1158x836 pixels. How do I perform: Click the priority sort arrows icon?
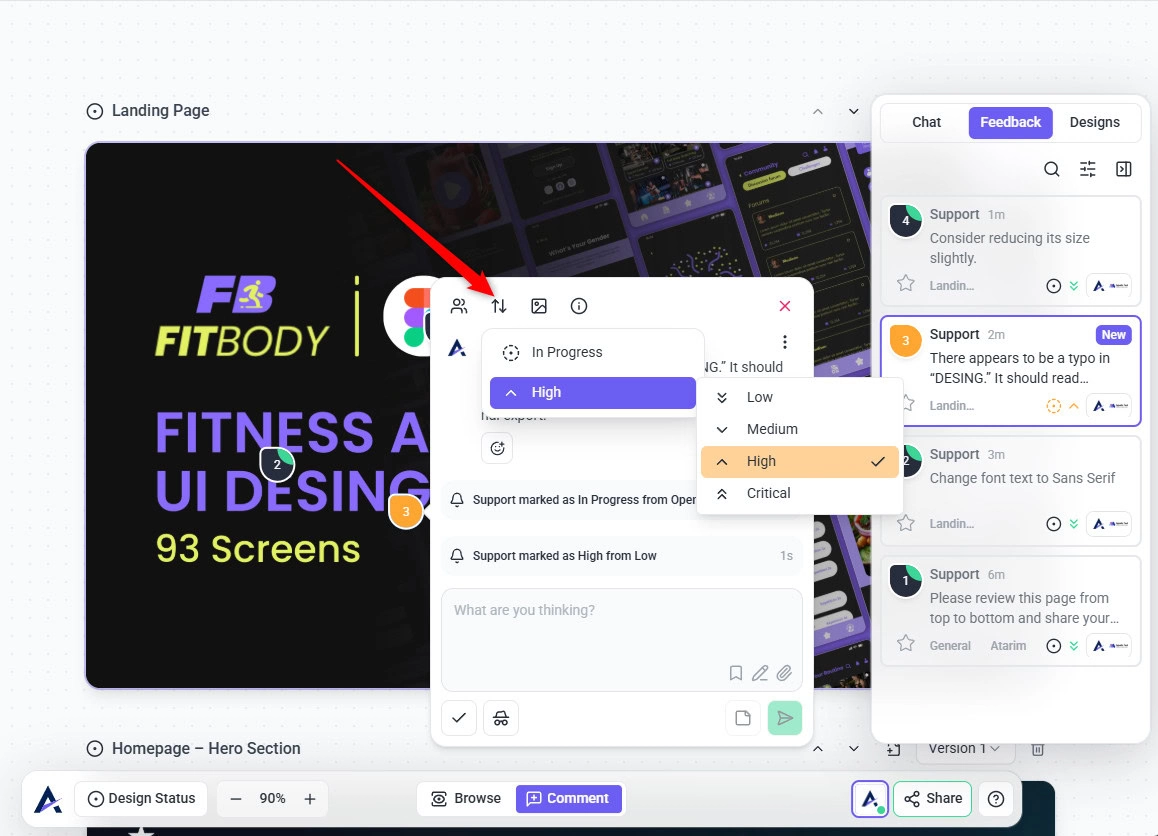tap(499, 306)
